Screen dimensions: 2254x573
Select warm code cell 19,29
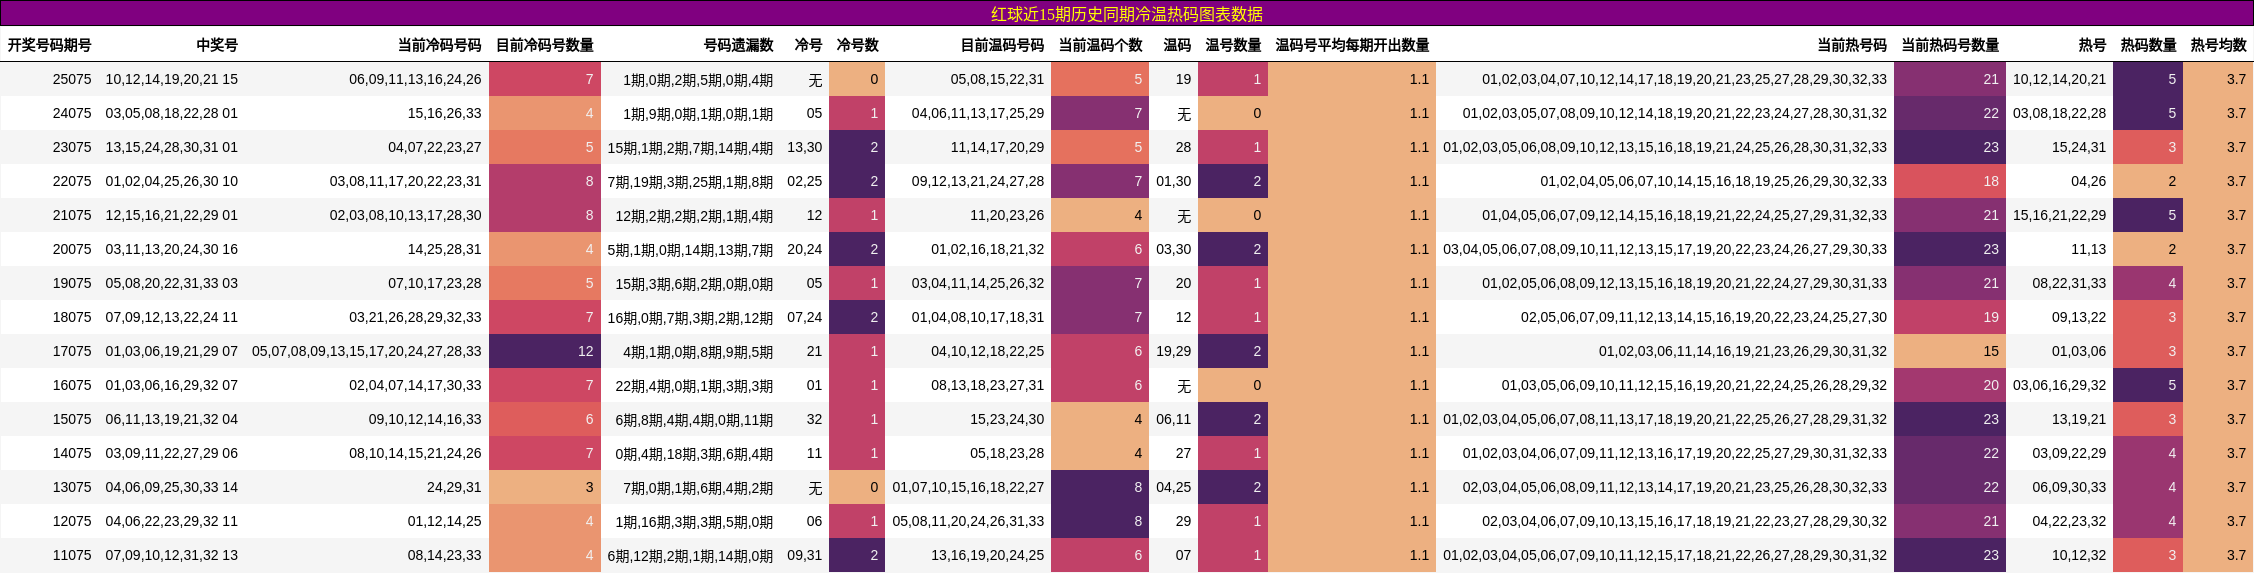coord(1173,351)
